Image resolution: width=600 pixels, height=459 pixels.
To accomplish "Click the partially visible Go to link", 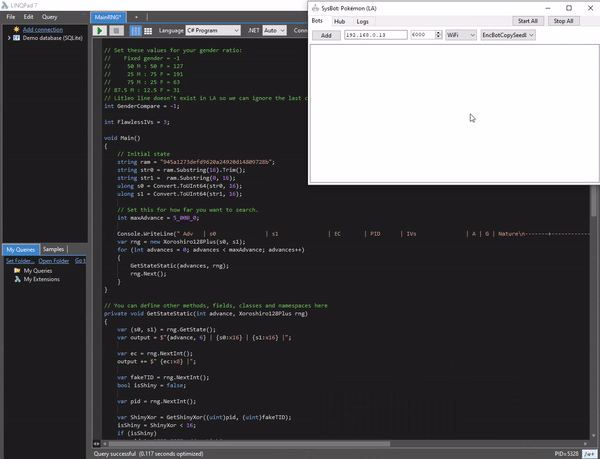I will click(x=80, y=261).
